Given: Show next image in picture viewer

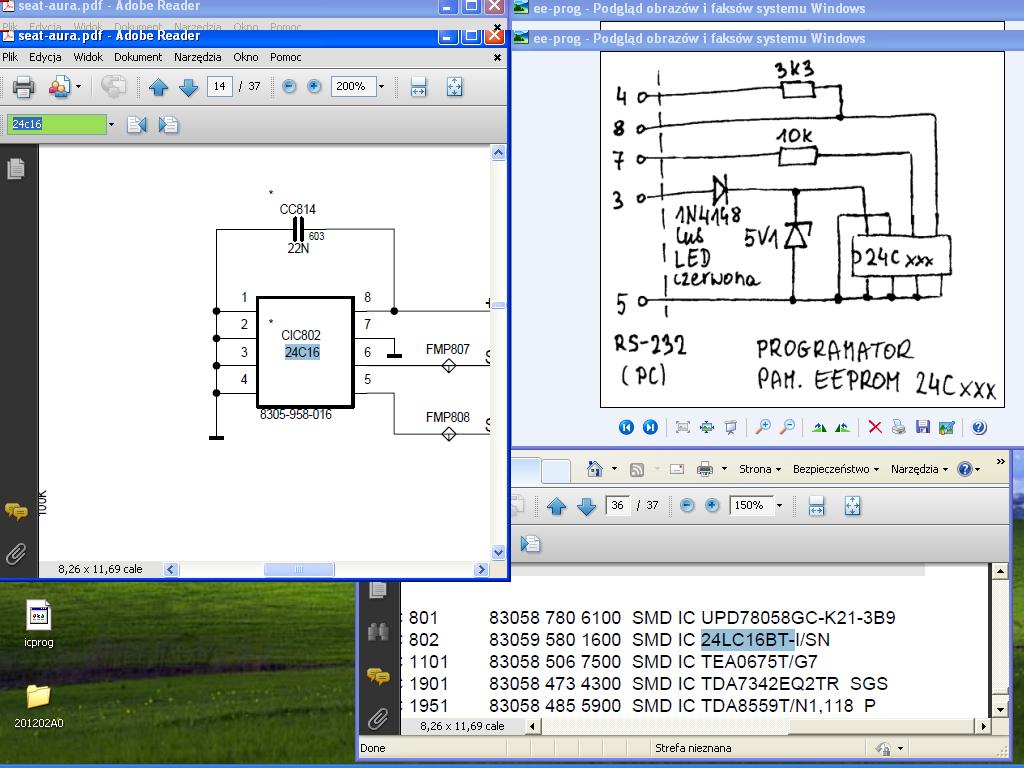Looking at the screenshot, I should [650, 427].
